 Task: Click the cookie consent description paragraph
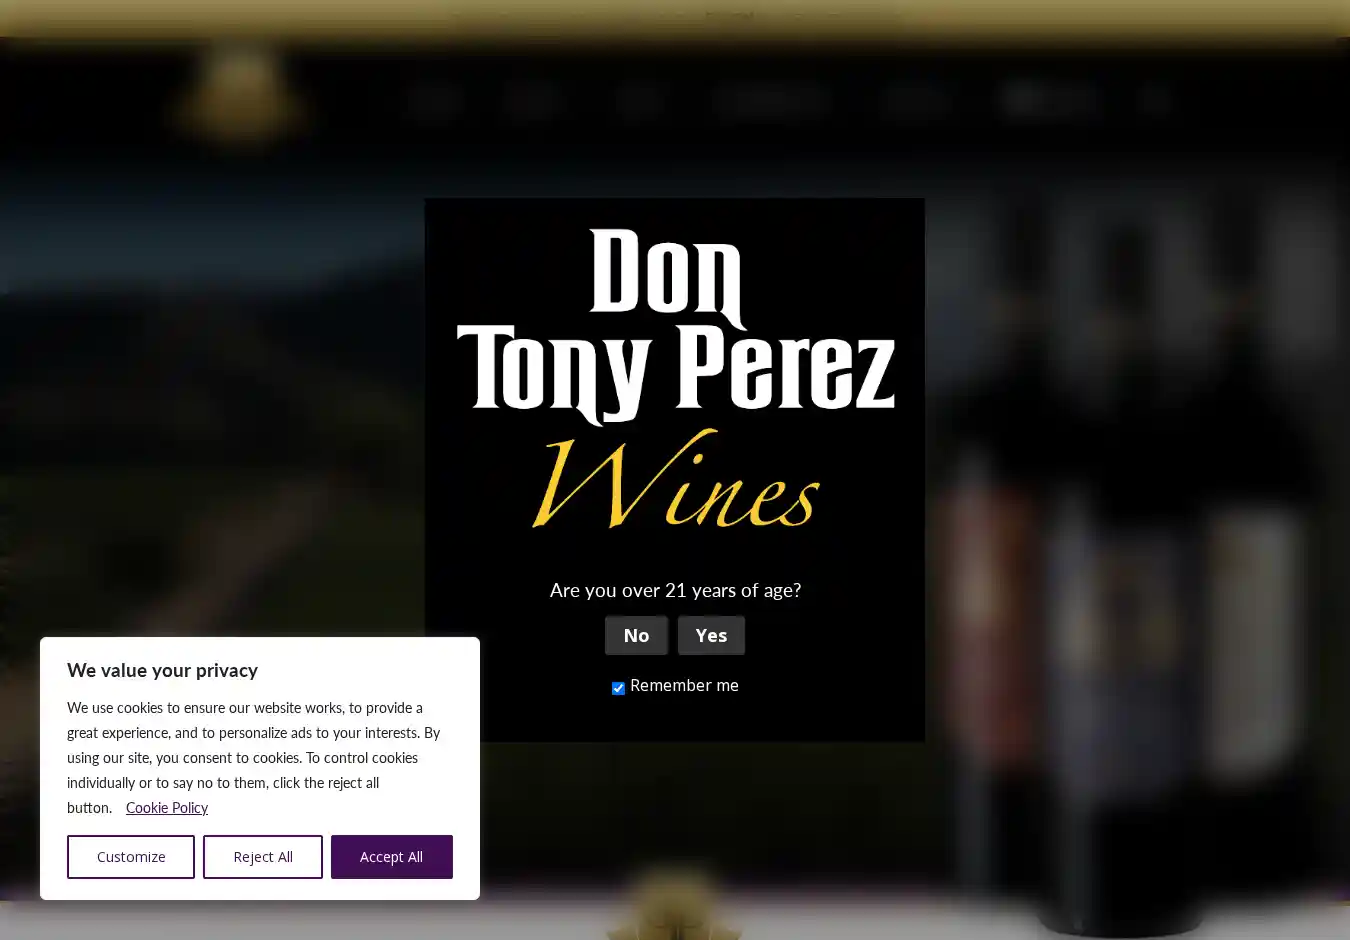(254, 757)
